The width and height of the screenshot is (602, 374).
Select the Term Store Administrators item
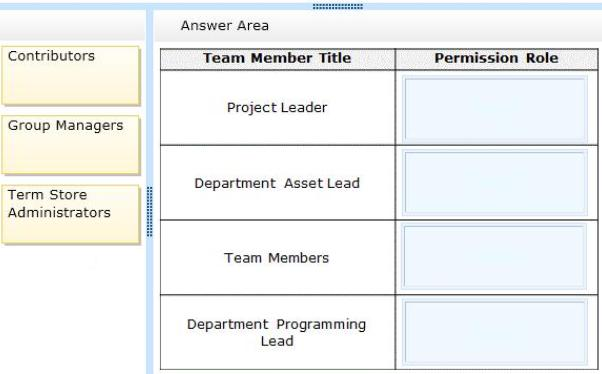point(71,215)
